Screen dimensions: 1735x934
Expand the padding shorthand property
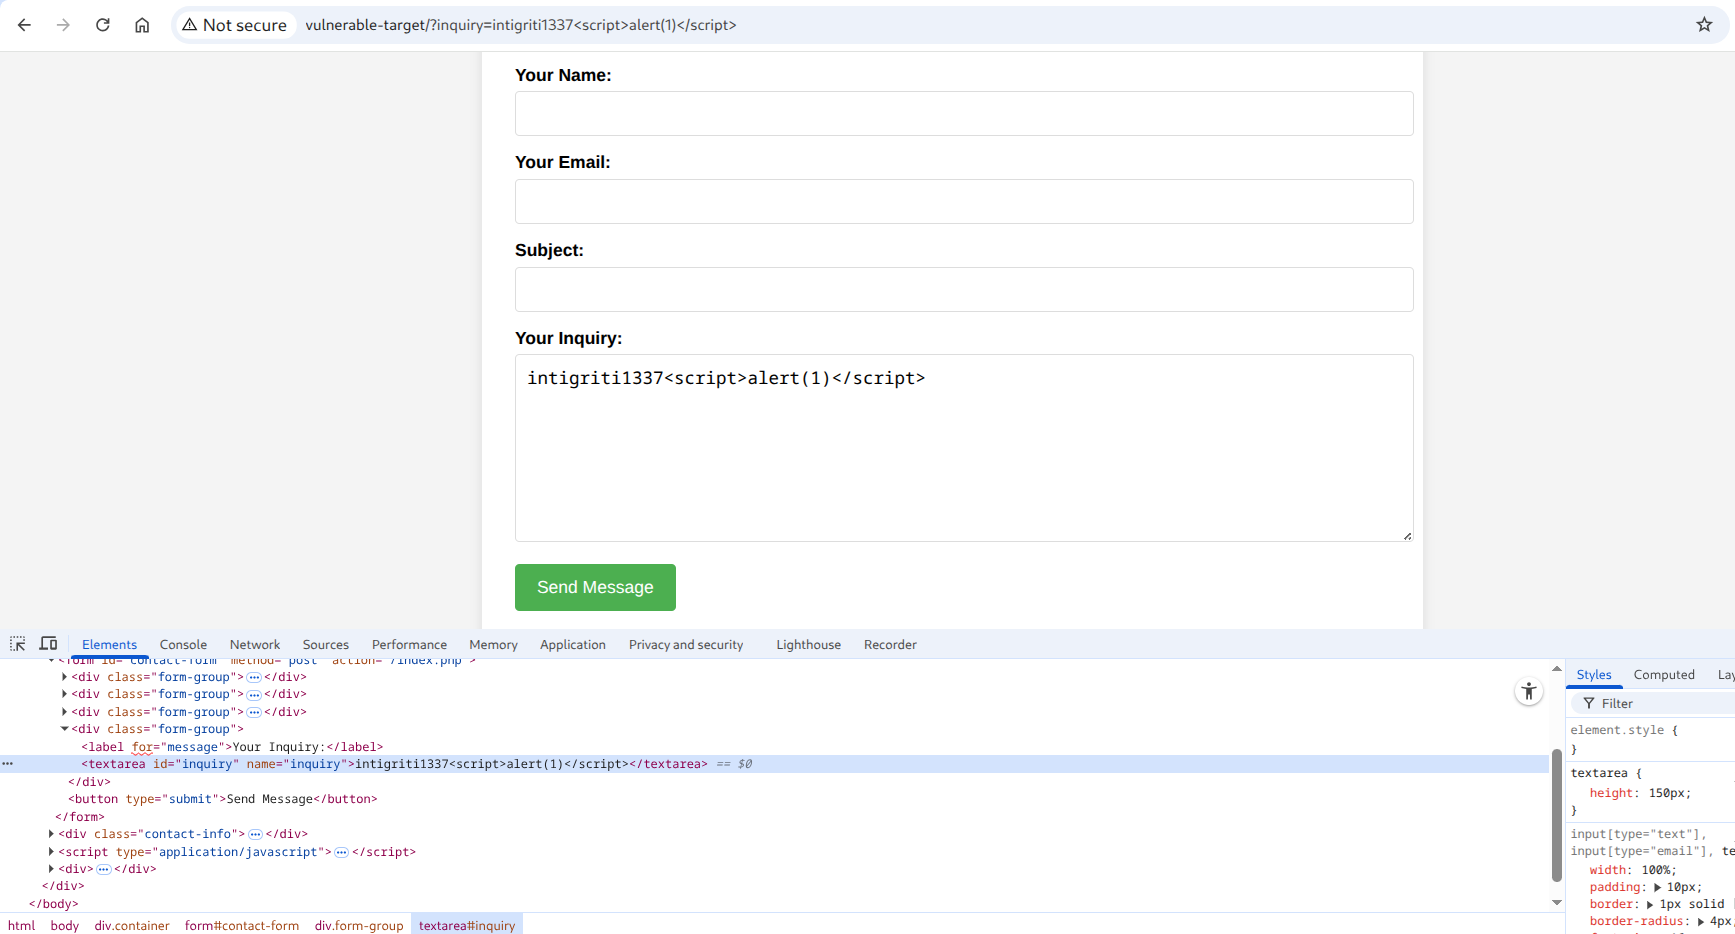pos(1658,887)
